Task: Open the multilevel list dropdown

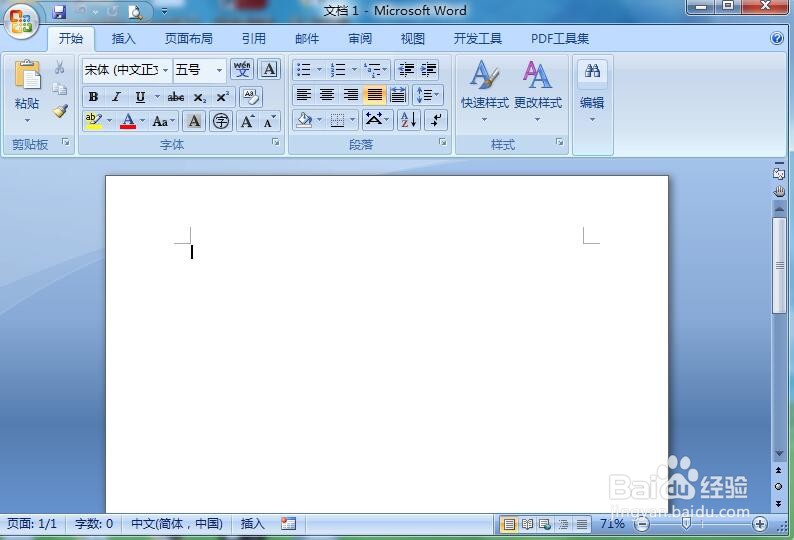Action: (376, 69)
